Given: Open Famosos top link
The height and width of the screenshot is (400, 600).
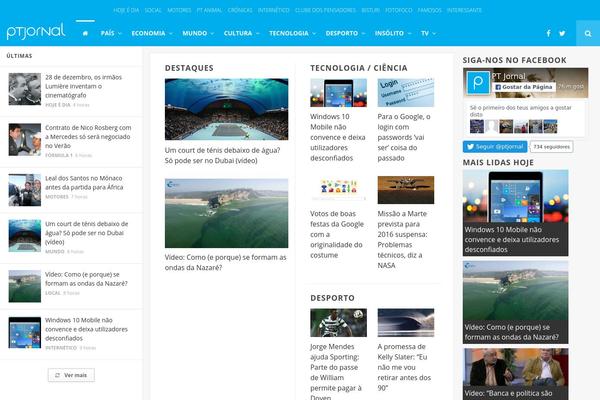Looking at the screenshot, I should pos(429,10).
